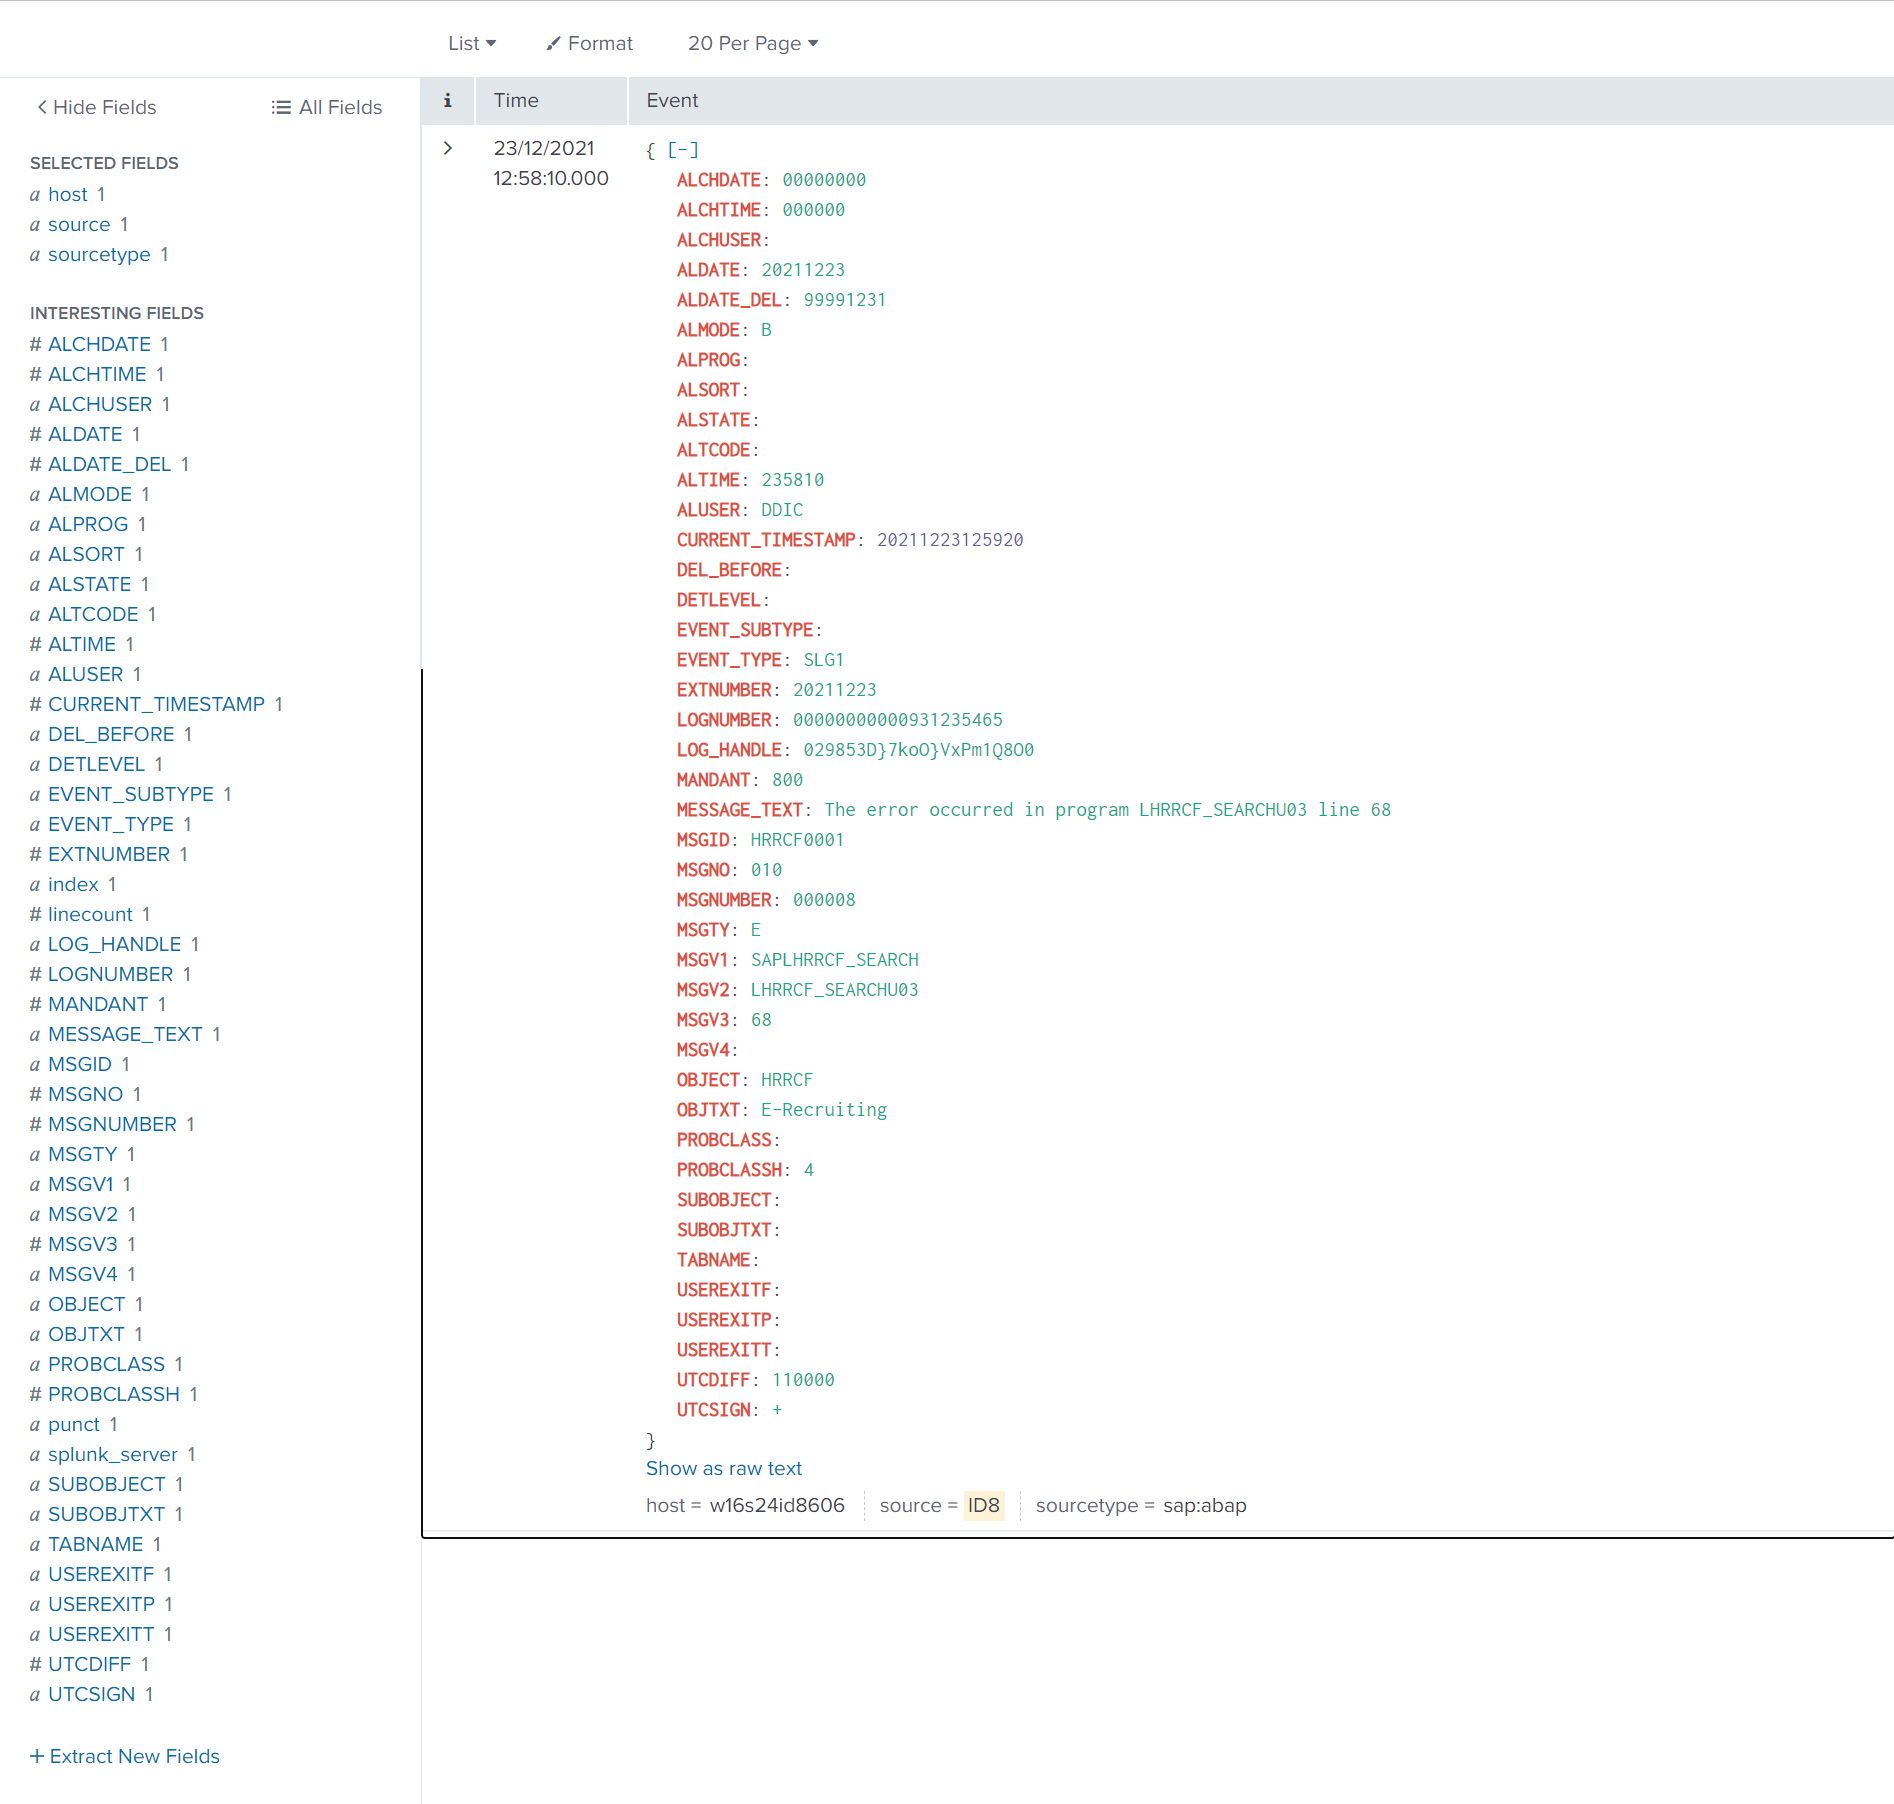Click Extract New Fields plus link
This screenshot has height=1804, width=1894.
click(x=125, y=1756)
